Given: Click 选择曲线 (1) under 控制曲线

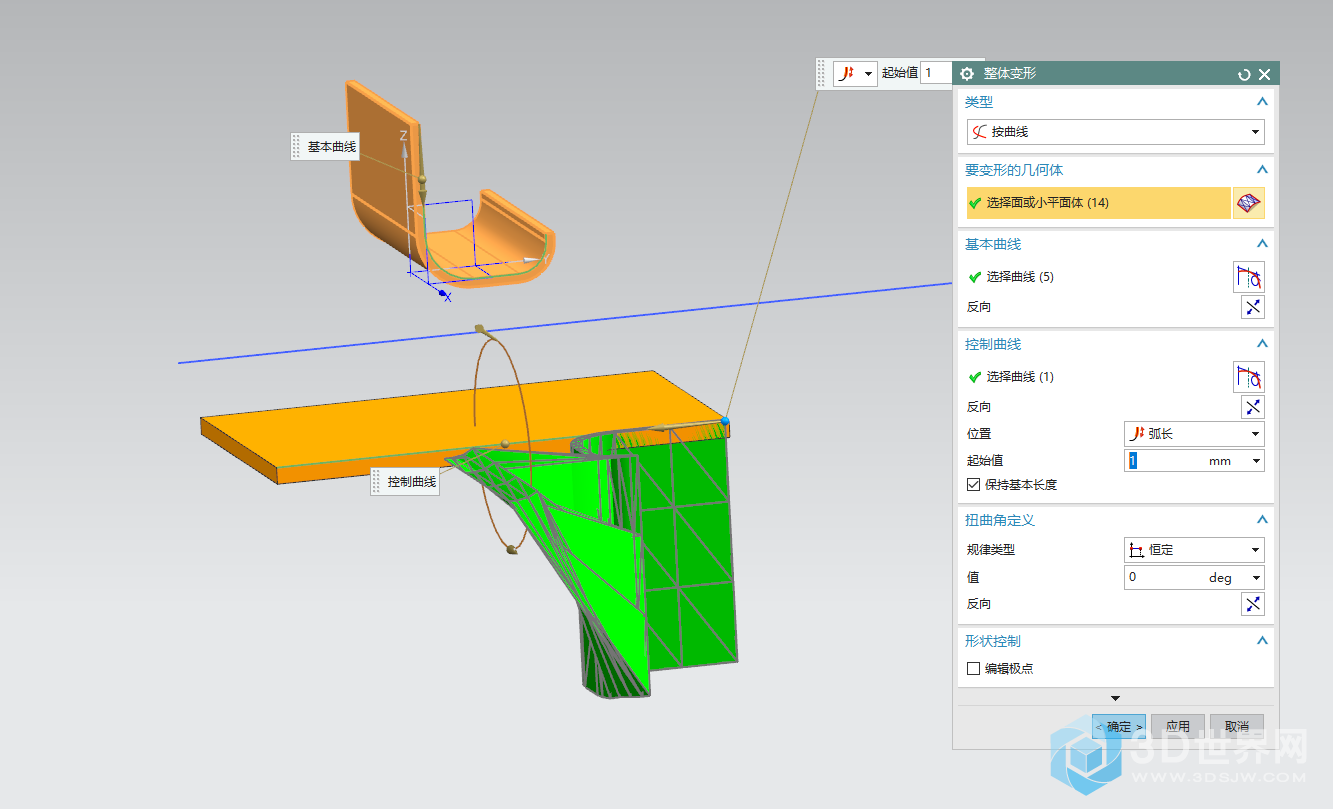Looking at the screenshot, I should [1020, 377].
